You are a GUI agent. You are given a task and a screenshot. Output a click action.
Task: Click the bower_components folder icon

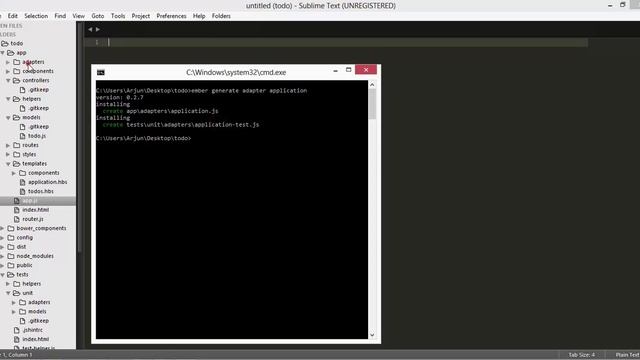pos(11,228)
